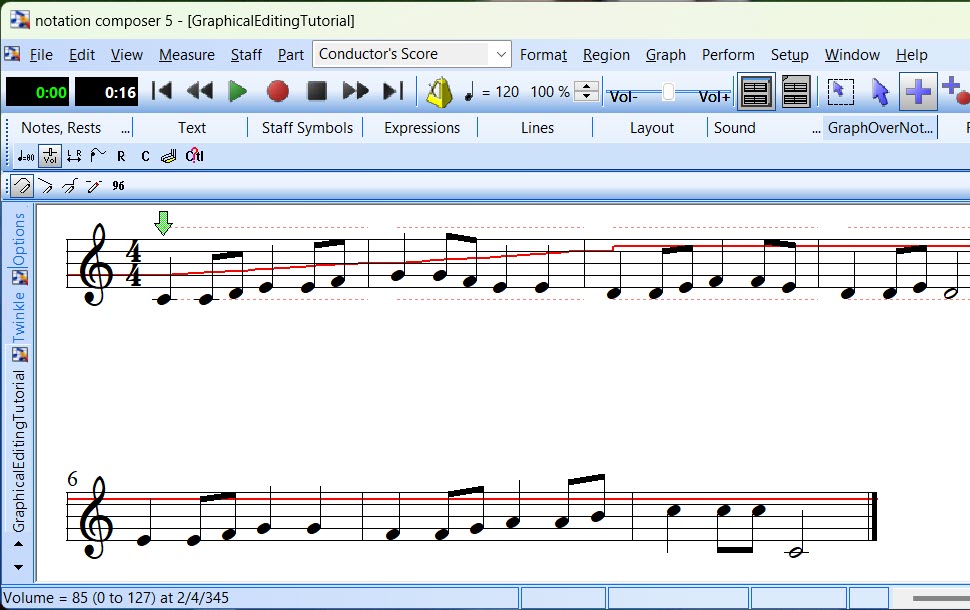Click the green playback start arrow marker

(x=163, y=223)
